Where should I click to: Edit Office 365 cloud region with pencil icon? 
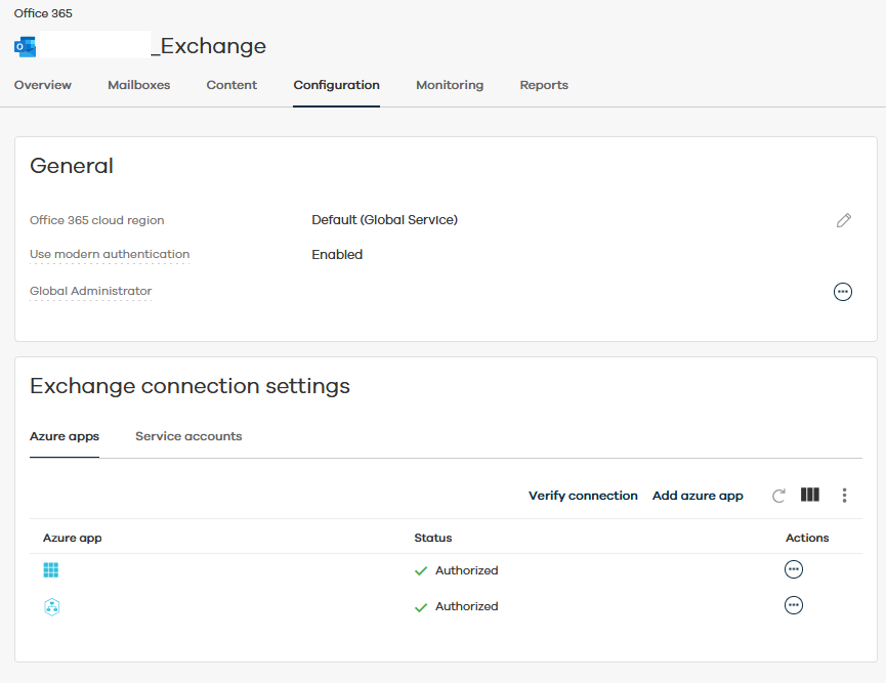click(x=844, y=220)
